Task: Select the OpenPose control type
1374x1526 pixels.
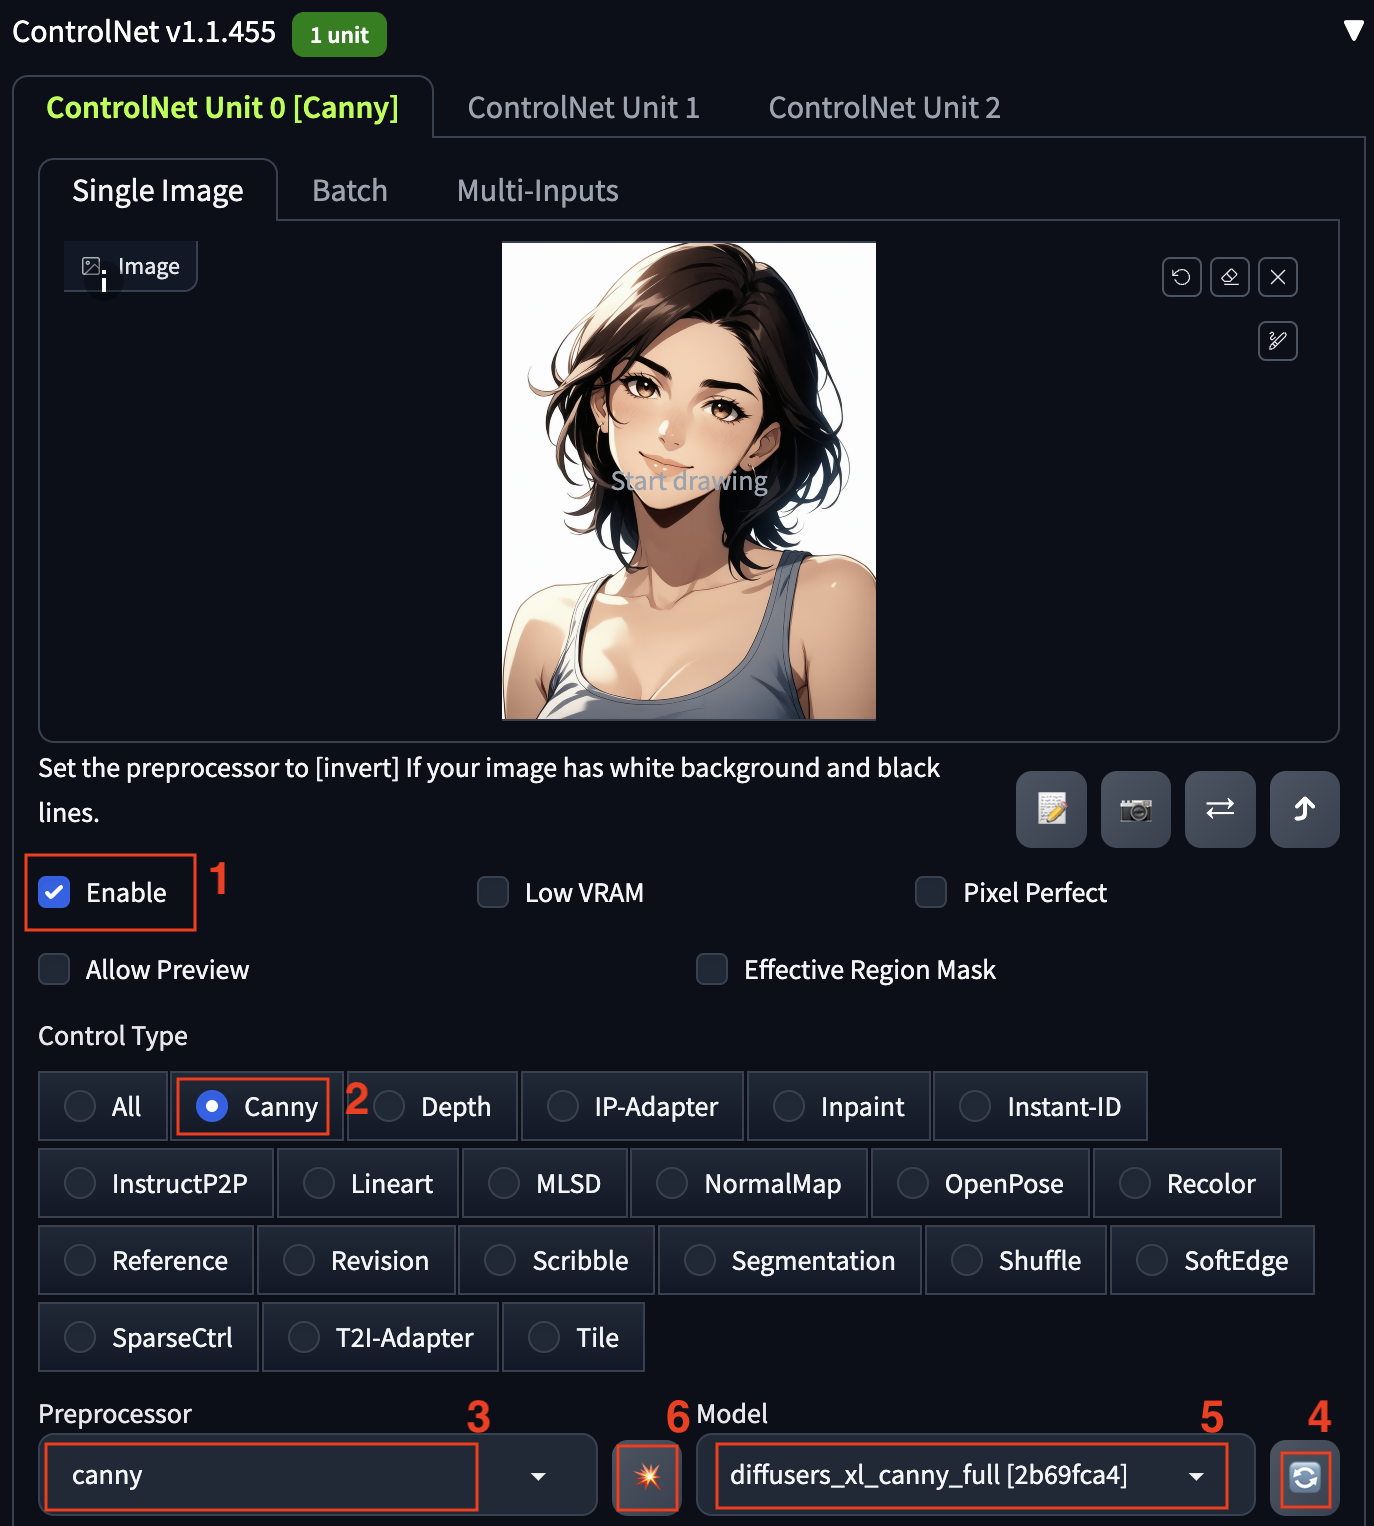Action: click(x=981, y=1183)
